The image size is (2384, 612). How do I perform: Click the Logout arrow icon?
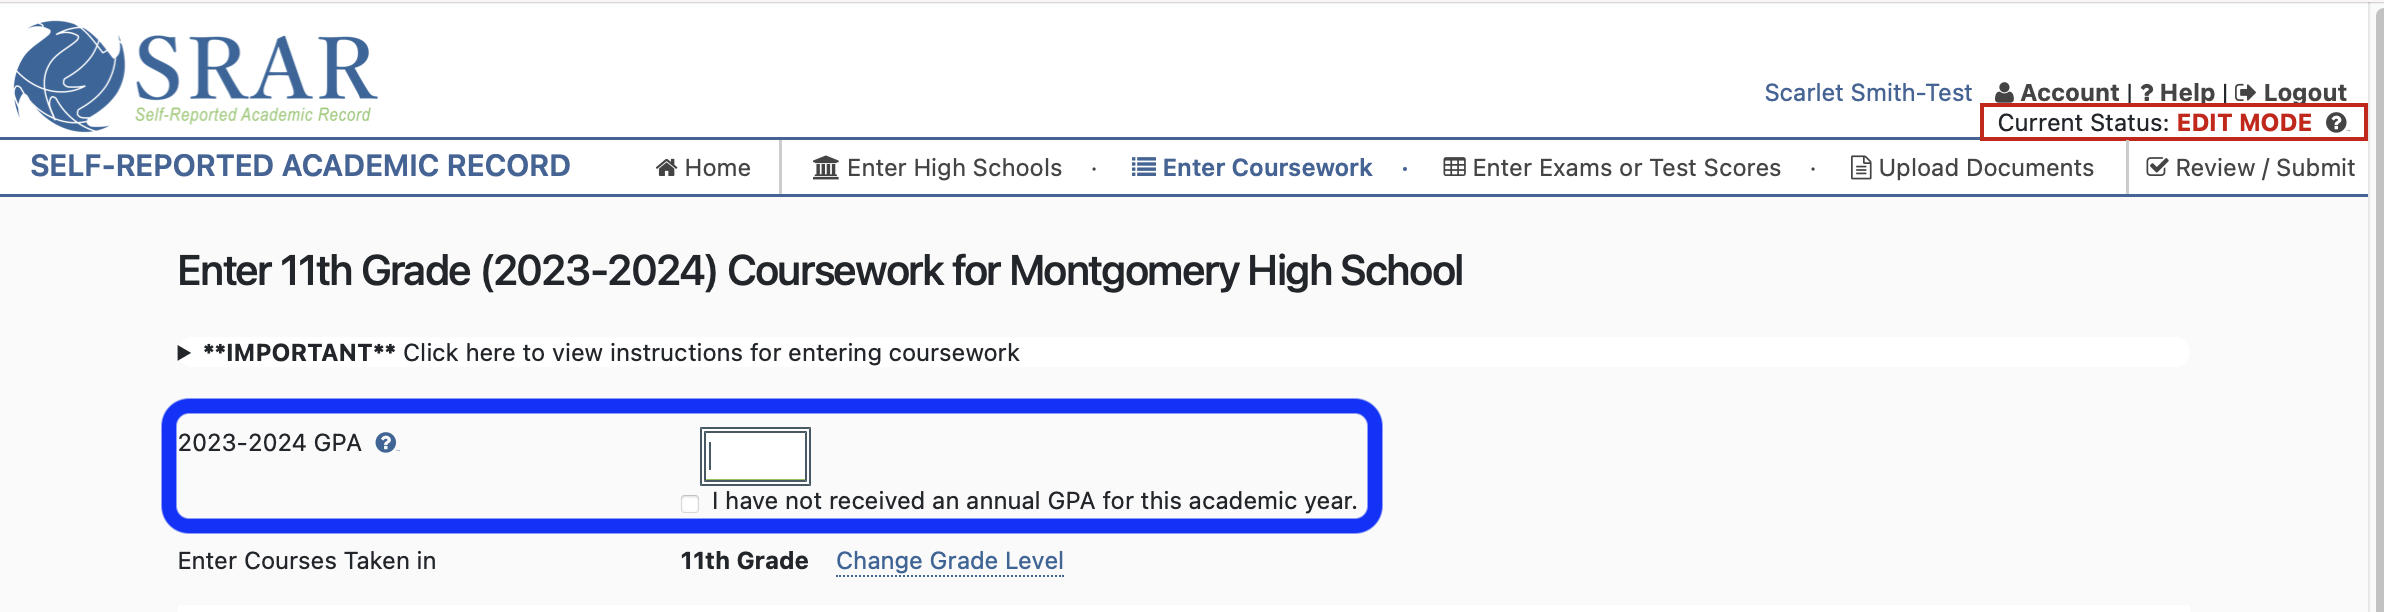[x=2245, y=93]
